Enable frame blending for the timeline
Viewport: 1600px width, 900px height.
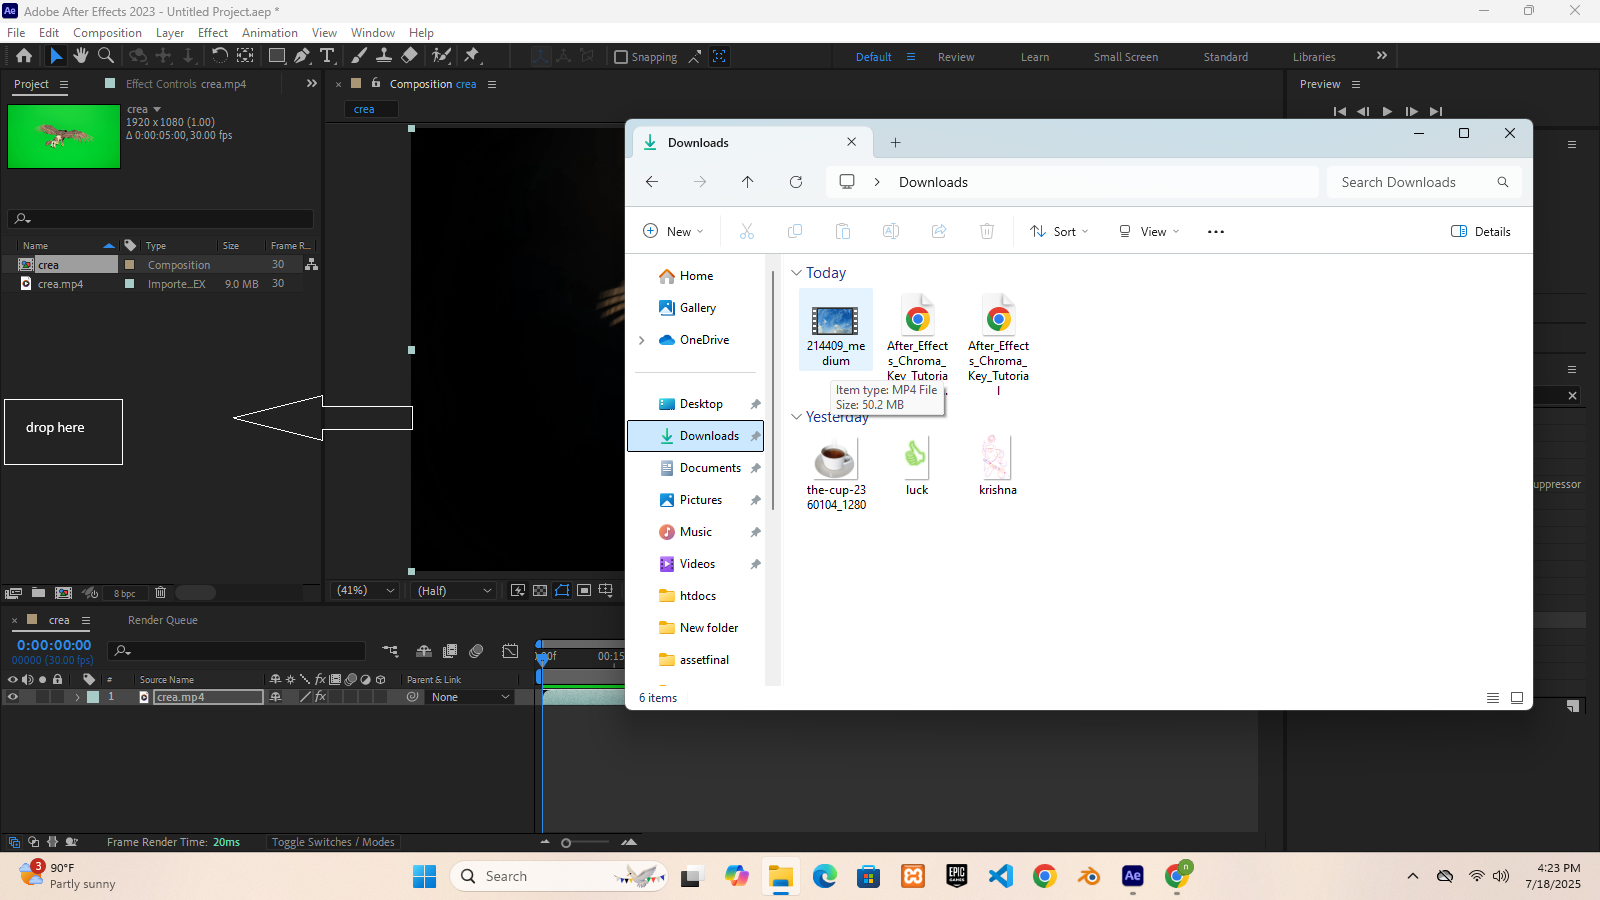(450, 651)
